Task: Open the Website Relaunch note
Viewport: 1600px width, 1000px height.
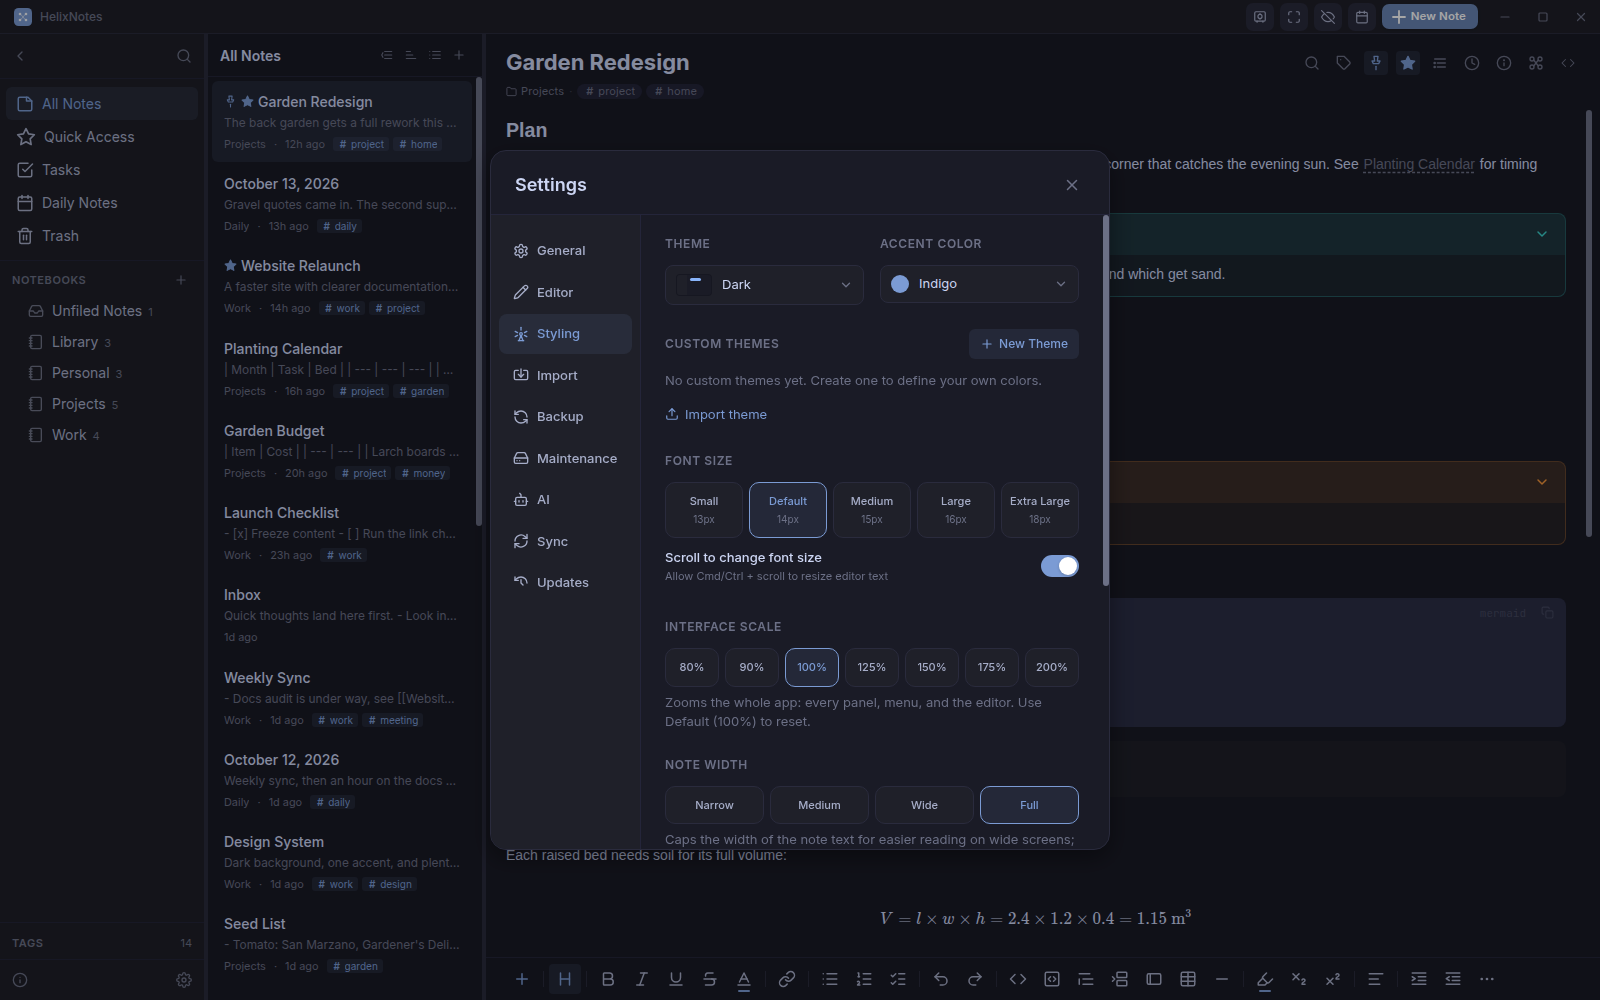Action: tap(342, 286)
